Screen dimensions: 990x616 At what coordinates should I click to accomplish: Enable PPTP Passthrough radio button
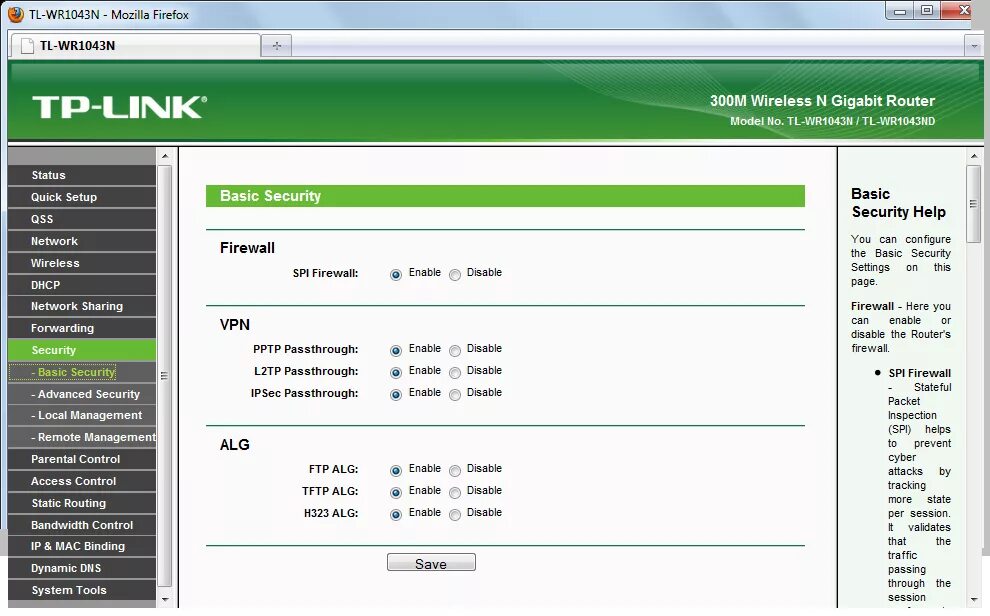click(396, 350)
